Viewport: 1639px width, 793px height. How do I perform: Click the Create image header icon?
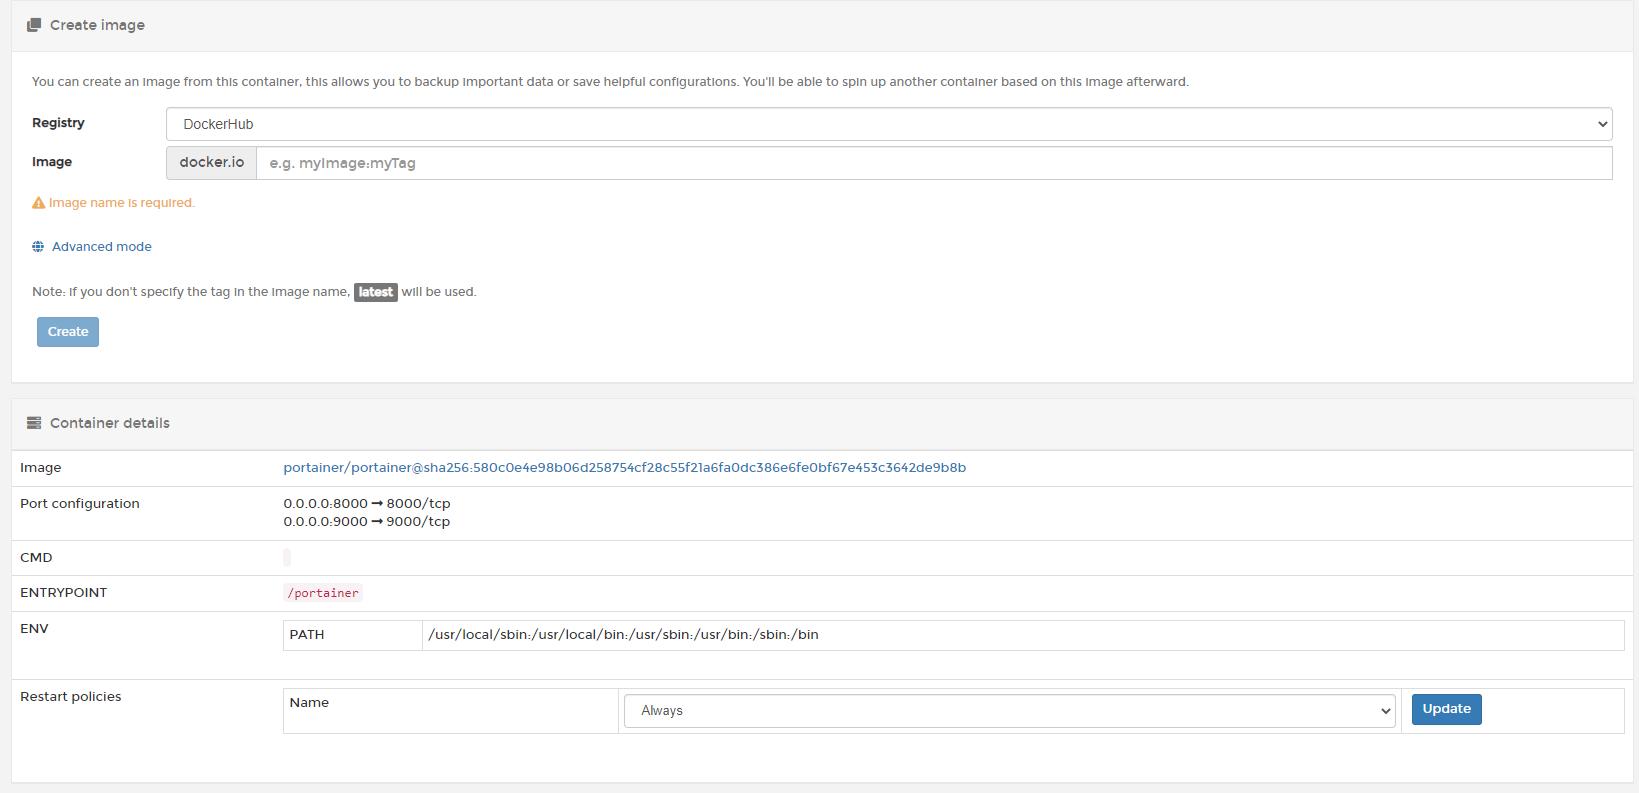coord(34,25)
